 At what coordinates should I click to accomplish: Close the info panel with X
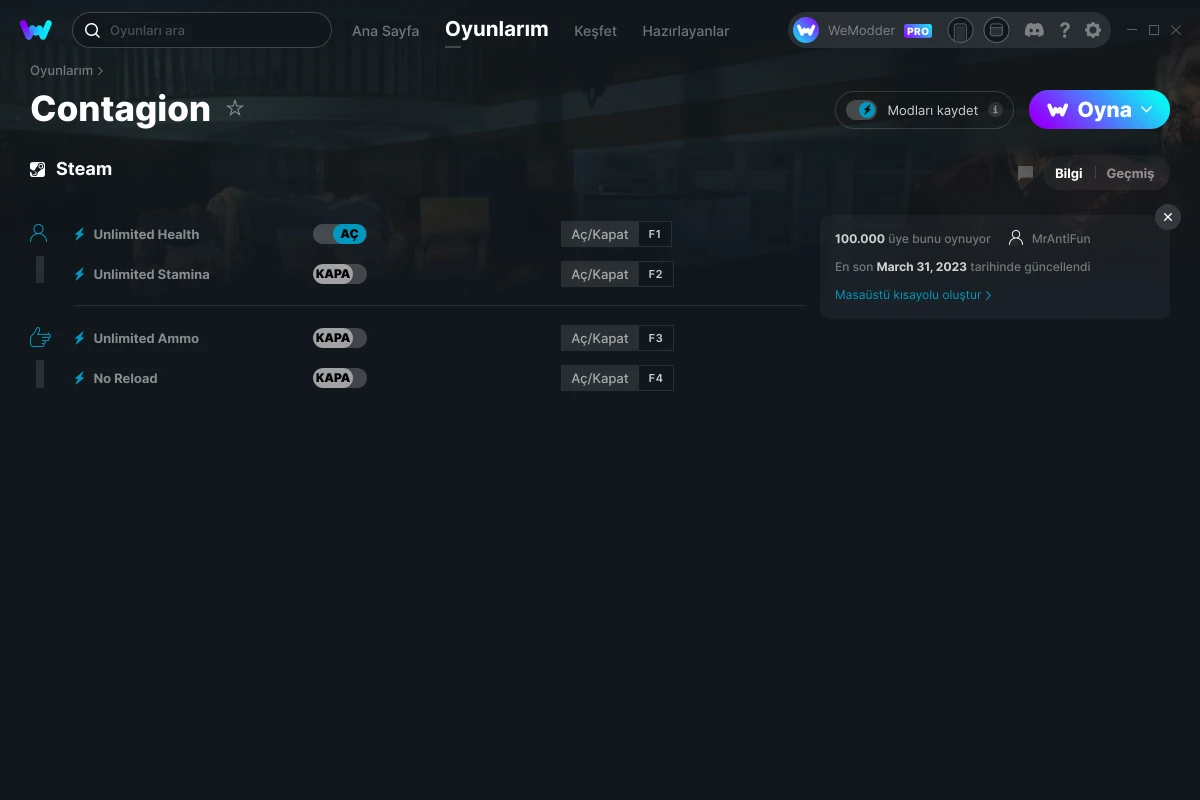tap(1168, 217)
